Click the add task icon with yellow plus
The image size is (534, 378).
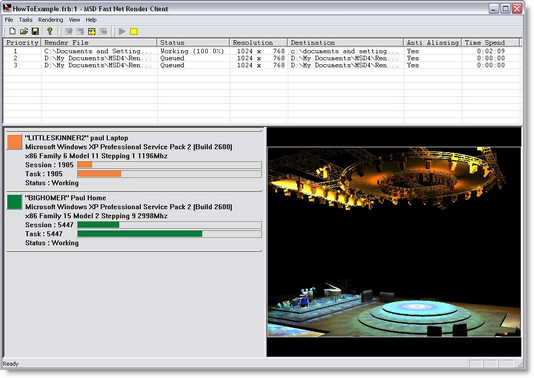(92, 32)
